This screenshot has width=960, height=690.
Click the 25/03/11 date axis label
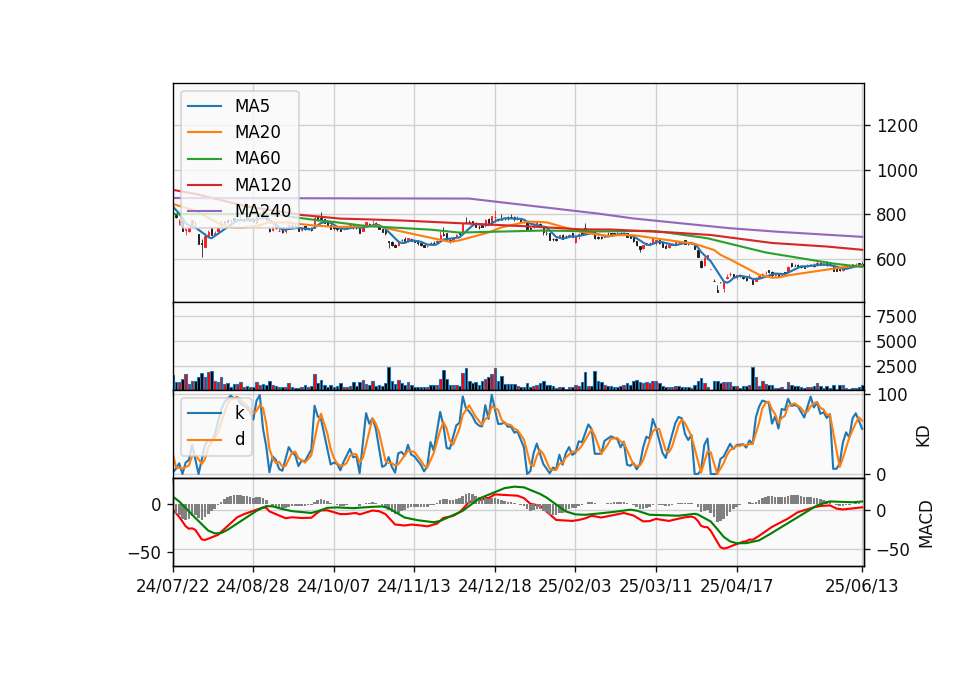656,586
